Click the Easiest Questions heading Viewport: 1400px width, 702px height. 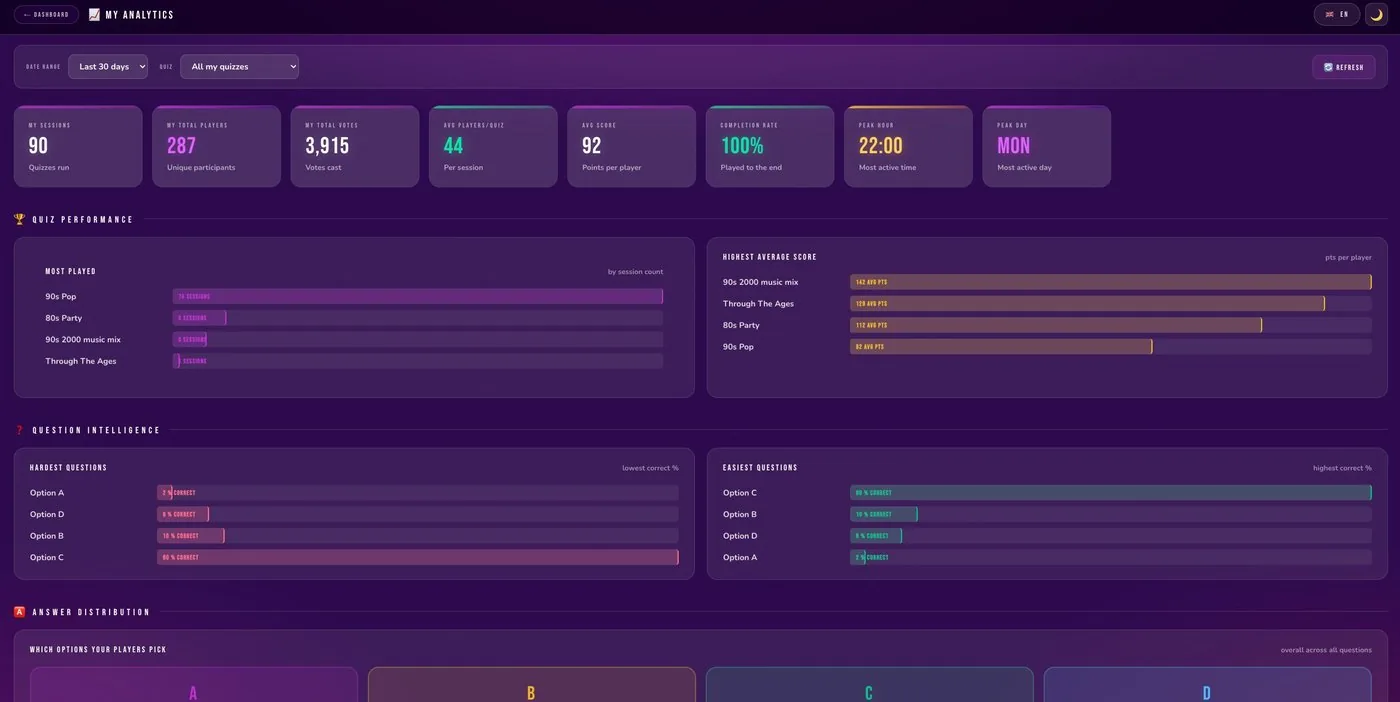(x=761, y=468)
